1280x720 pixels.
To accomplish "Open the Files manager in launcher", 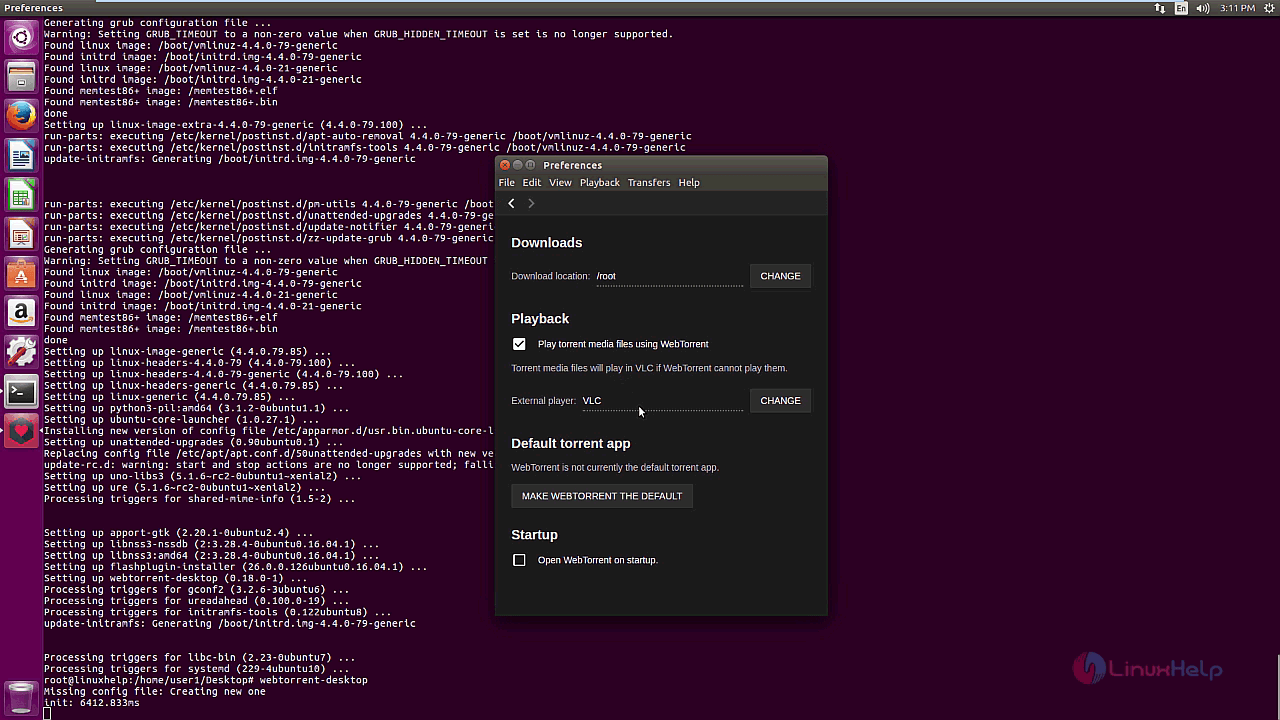I will click(21, 77).
